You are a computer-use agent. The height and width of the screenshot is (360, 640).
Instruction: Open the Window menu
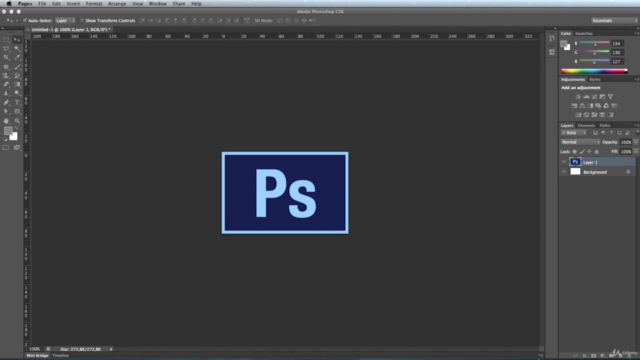coord(158,3)
